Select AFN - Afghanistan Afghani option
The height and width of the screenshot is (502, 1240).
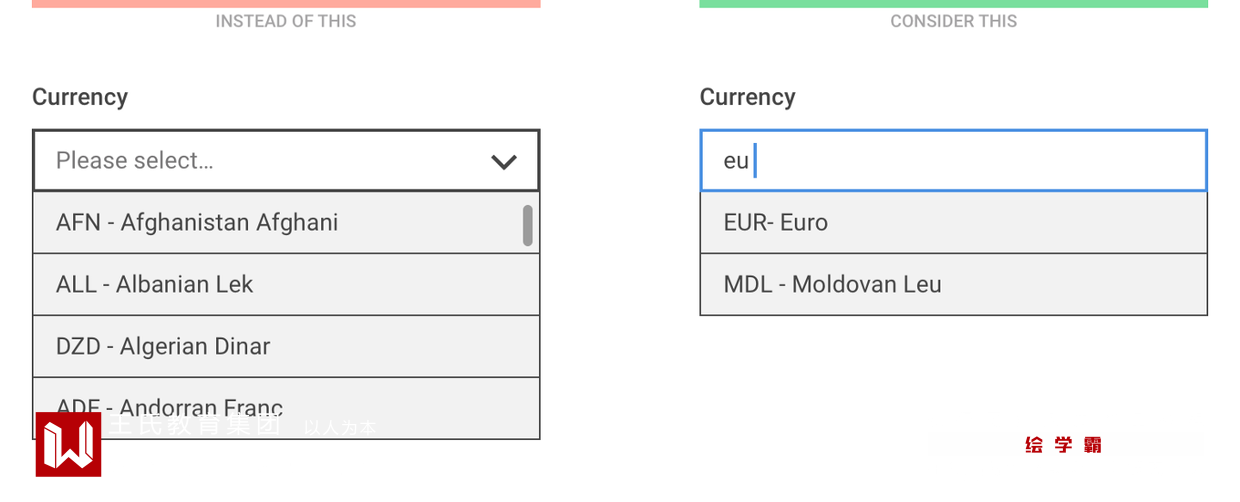[x=197, y=222]
